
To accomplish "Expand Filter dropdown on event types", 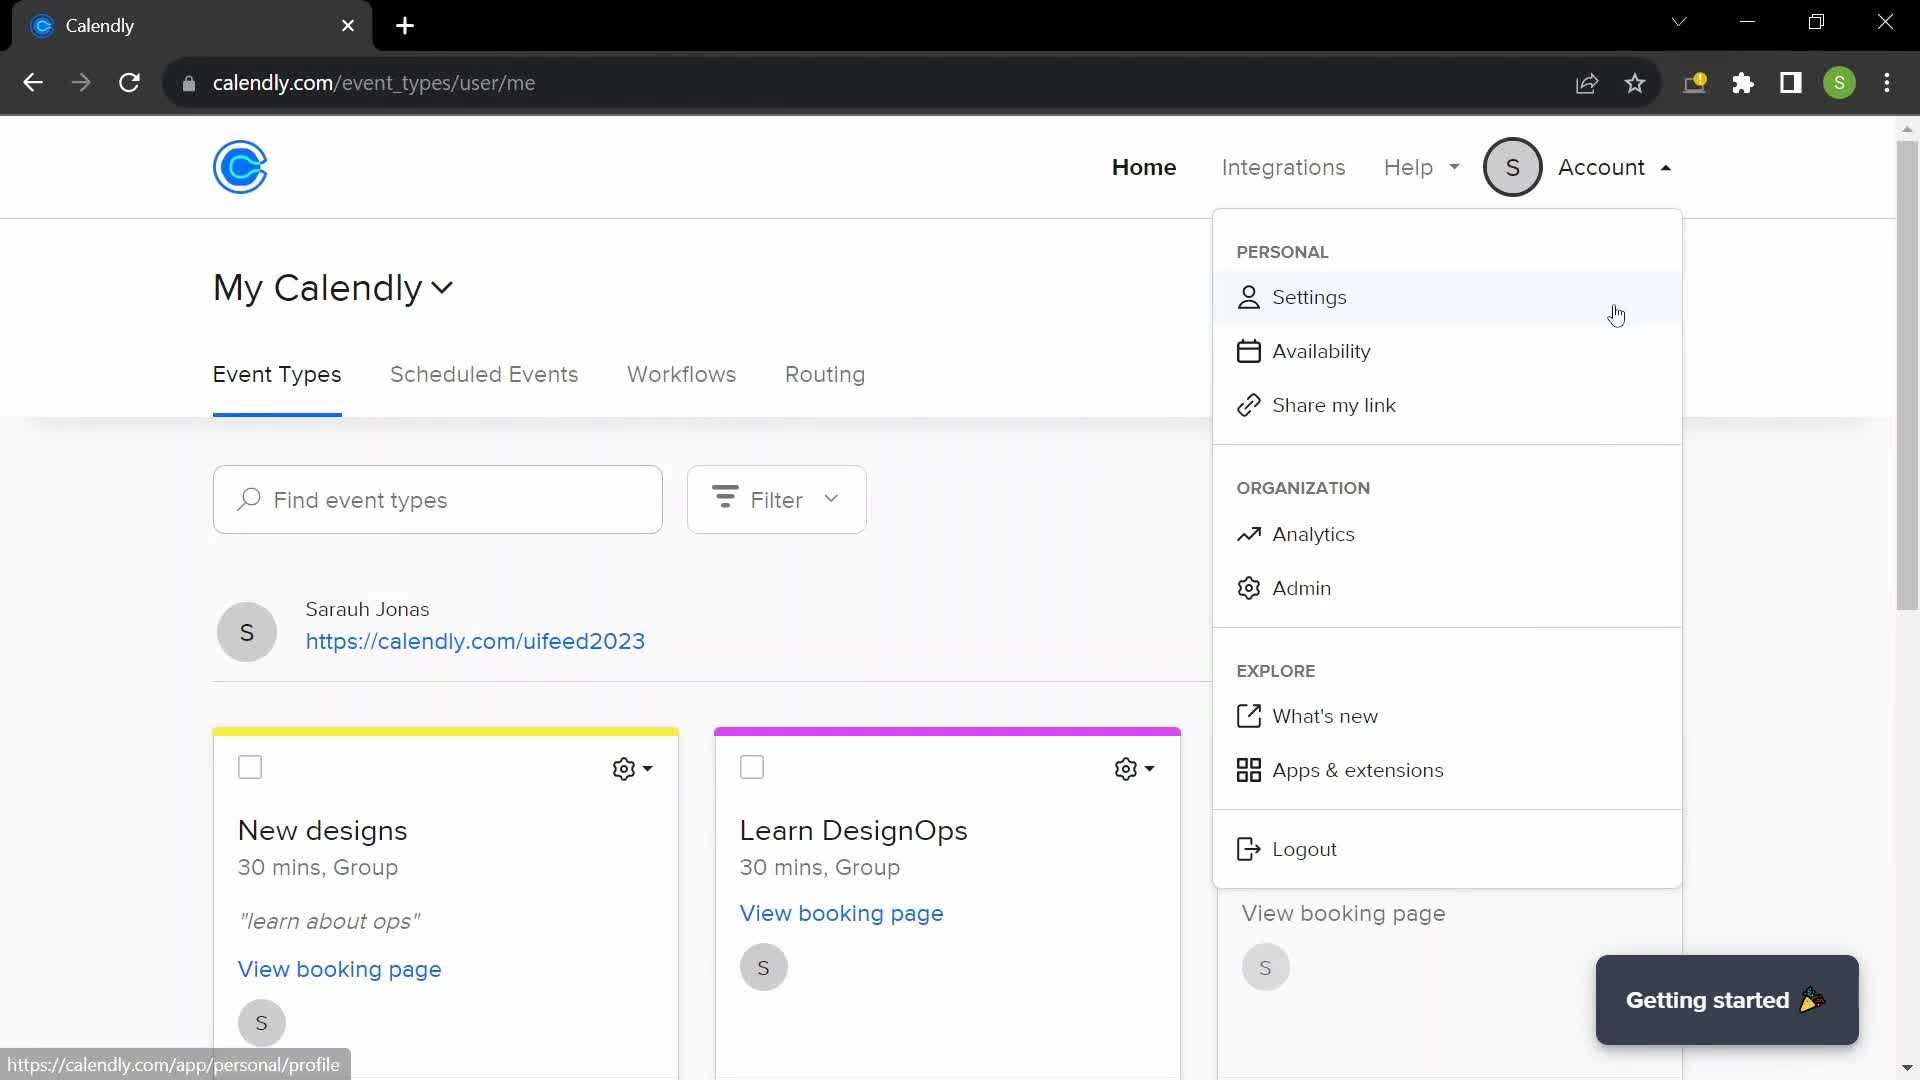I will 774,498.
